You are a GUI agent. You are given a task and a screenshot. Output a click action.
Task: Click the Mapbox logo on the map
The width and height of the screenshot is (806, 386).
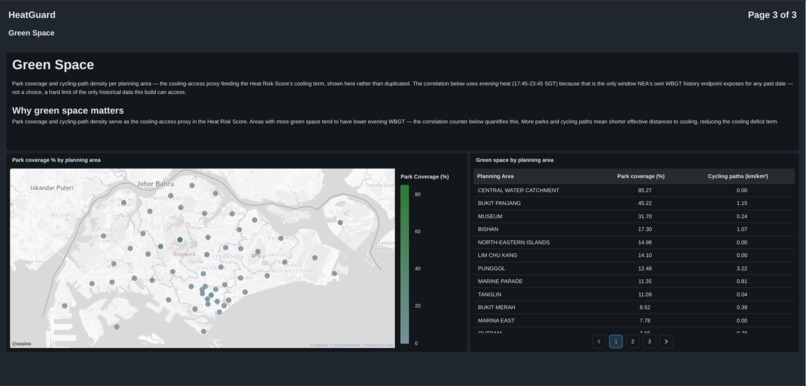tap(21, 343)
